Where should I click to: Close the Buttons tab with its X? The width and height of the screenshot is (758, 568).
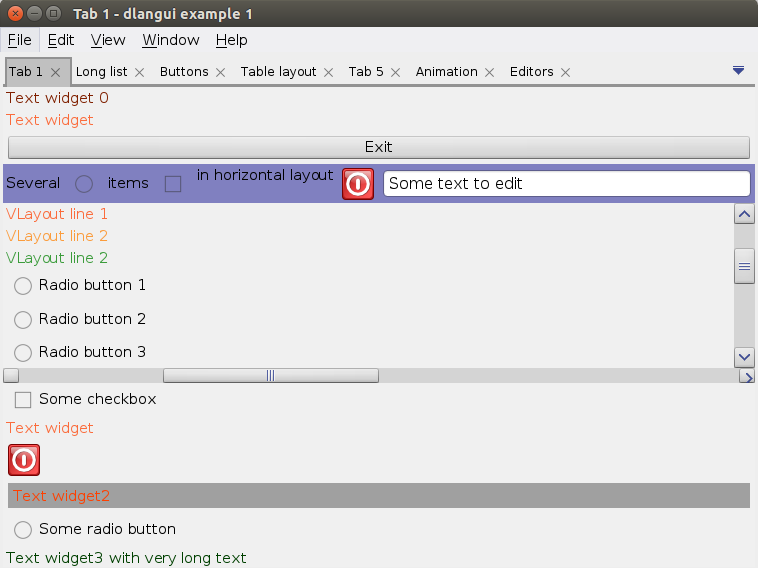tap(220, 72)
